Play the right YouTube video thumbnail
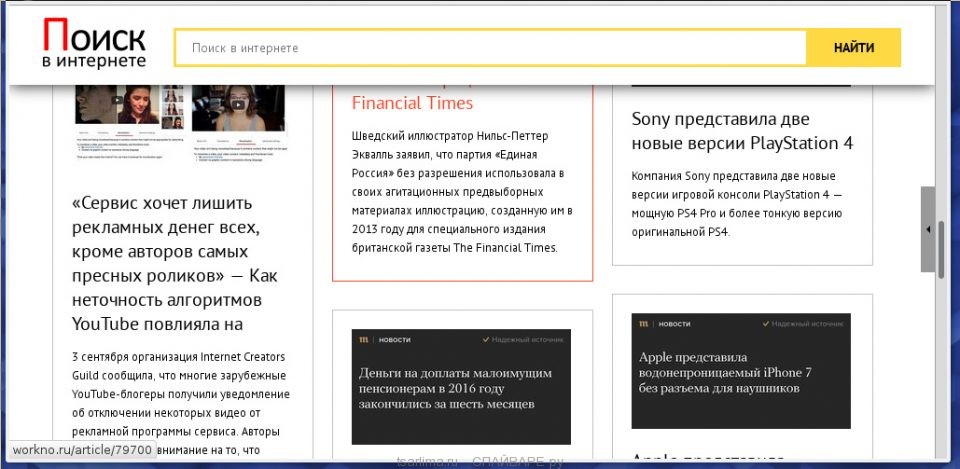 click(x=238, y=103)
